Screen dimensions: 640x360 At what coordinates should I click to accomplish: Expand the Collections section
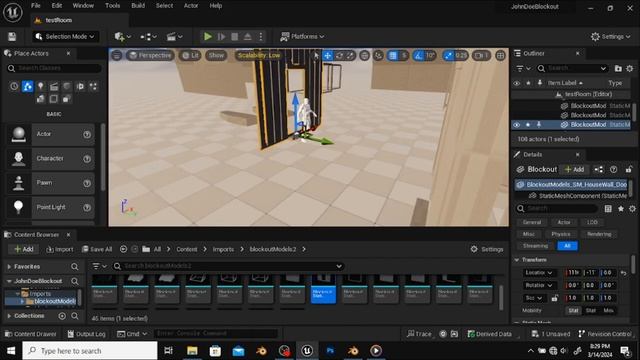tap(9, 316)
